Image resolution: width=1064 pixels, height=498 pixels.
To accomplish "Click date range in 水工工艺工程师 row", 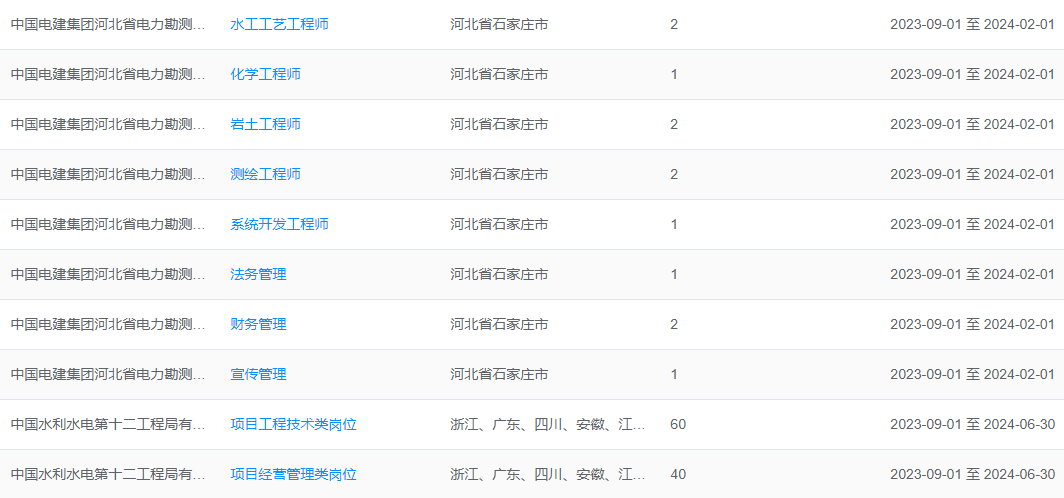I will pos(972,24).
